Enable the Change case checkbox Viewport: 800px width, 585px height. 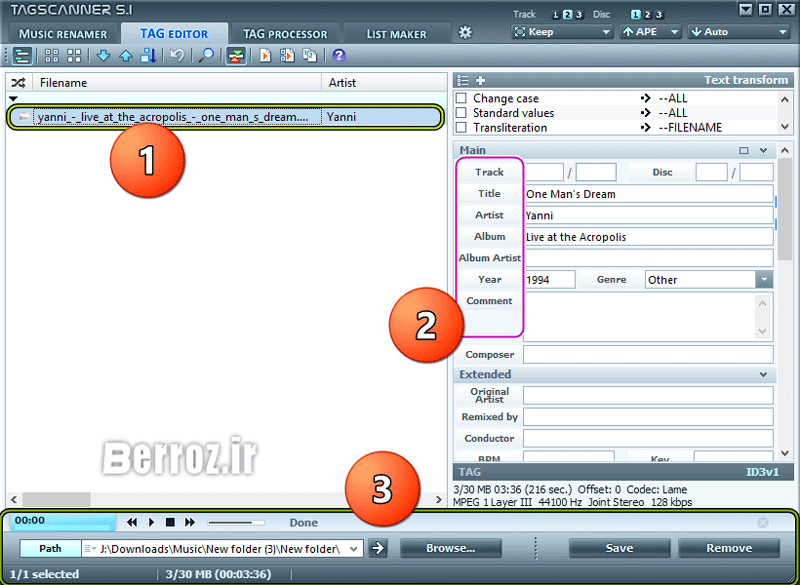pyautogui.click(x=461, y=98)
